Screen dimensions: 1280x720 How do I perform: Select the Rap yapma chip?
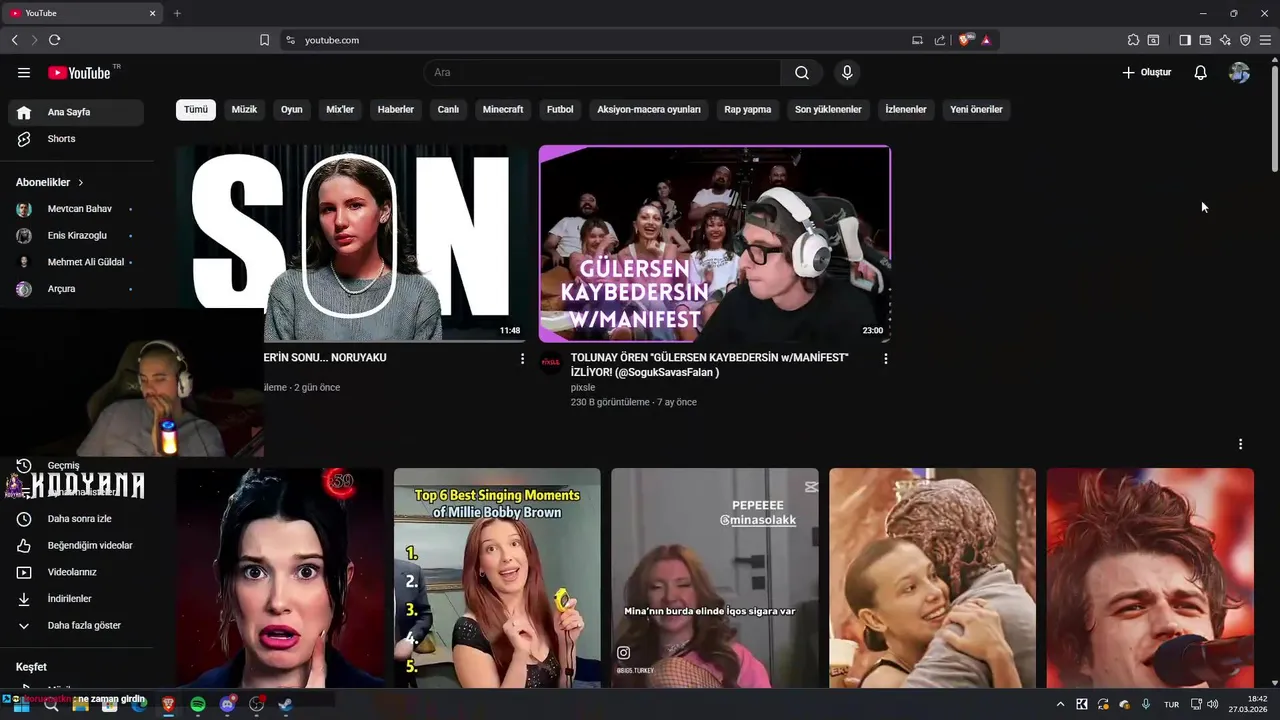748,110
